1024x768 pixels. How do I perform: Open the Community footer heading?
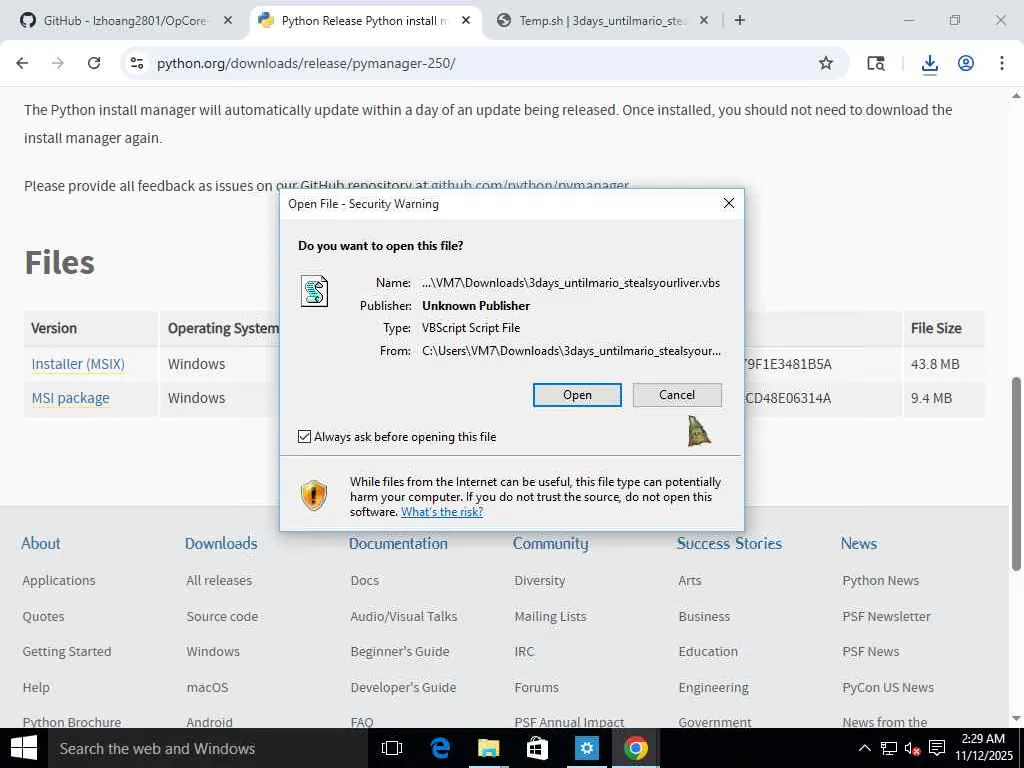click(551, 543)
